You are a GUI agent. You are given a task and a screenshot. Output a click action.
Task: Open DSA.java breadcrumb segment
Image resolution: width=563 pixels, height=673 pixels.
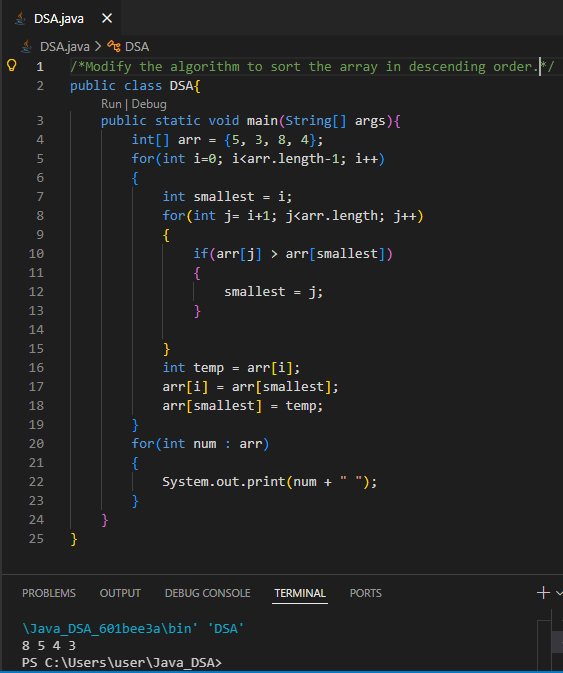[x=65, y=46]
